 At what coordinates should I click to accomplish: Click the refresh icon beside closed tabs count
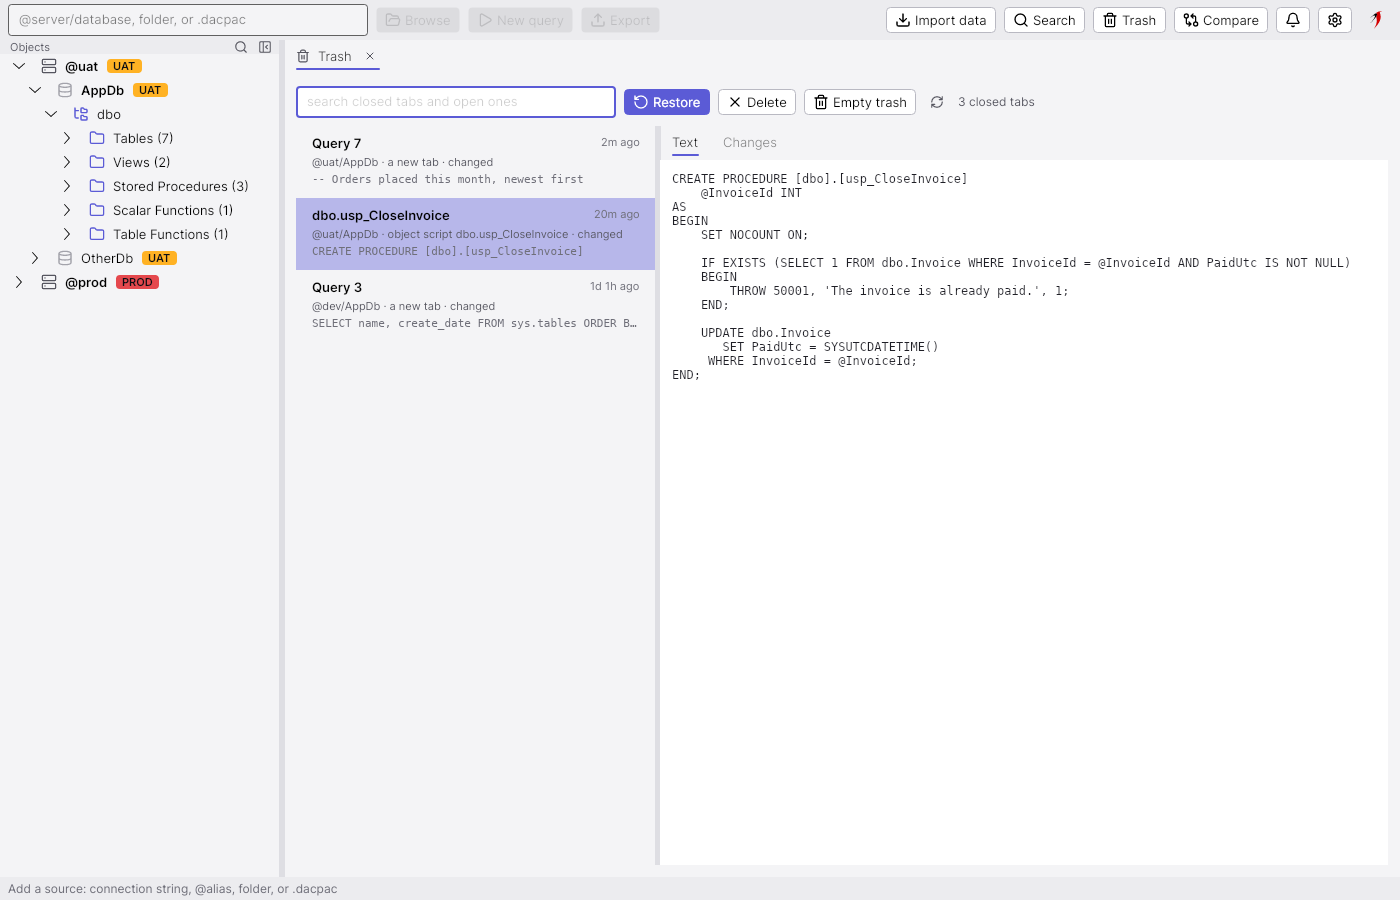pos(937,102)
